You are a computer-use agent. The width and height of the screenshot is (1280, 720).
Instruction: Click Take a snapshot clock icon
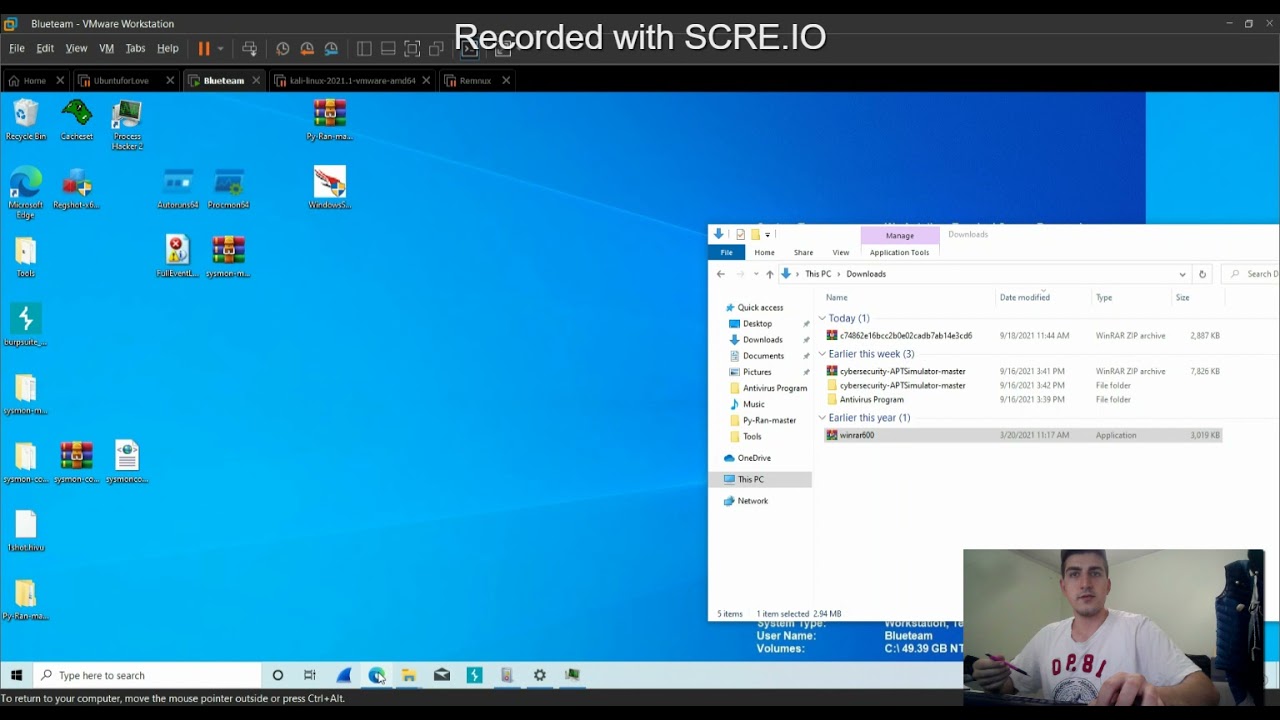coord(283,48)
